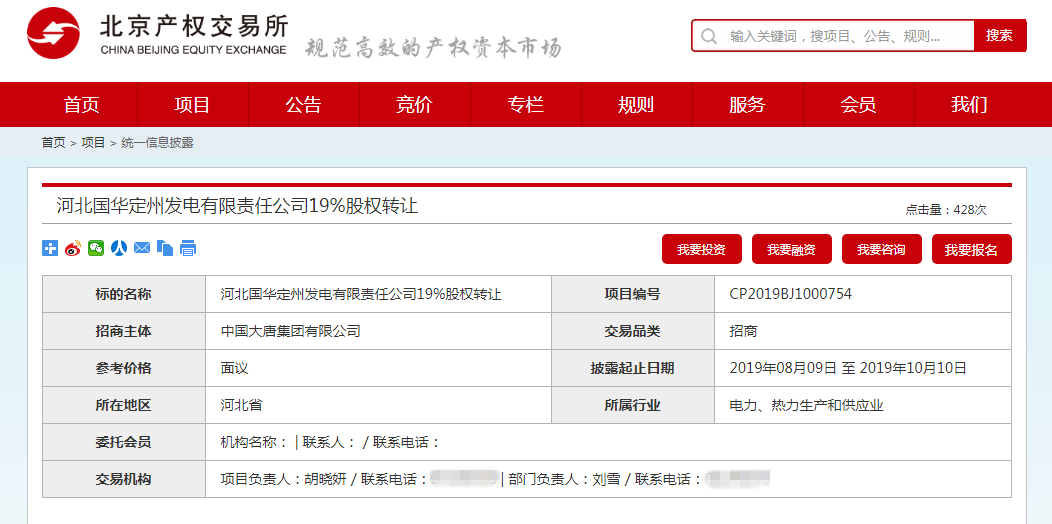
Task: Click the 披露起止日期 label cell
Action: [633, 368]
